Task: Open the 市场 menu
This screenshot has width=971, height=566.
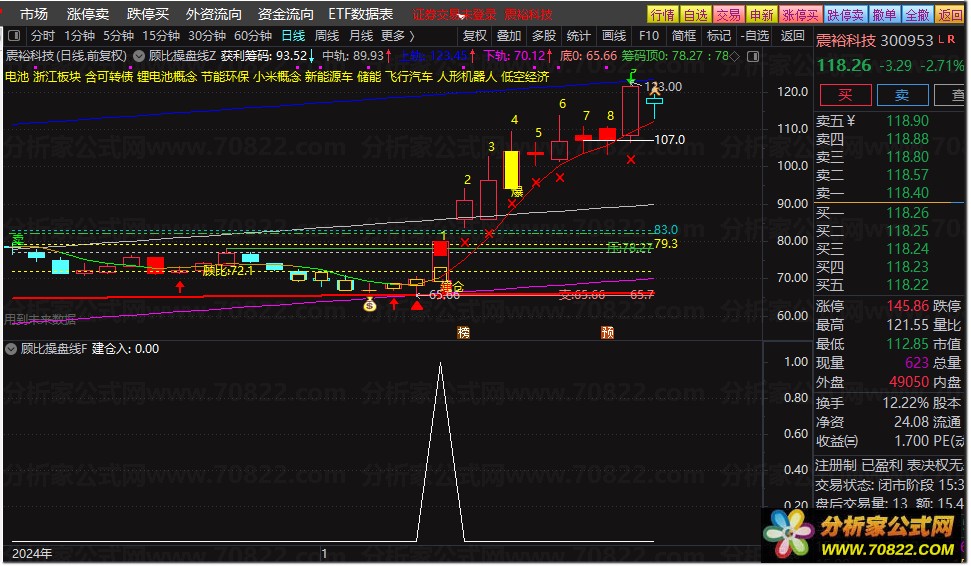Action: 33,14
